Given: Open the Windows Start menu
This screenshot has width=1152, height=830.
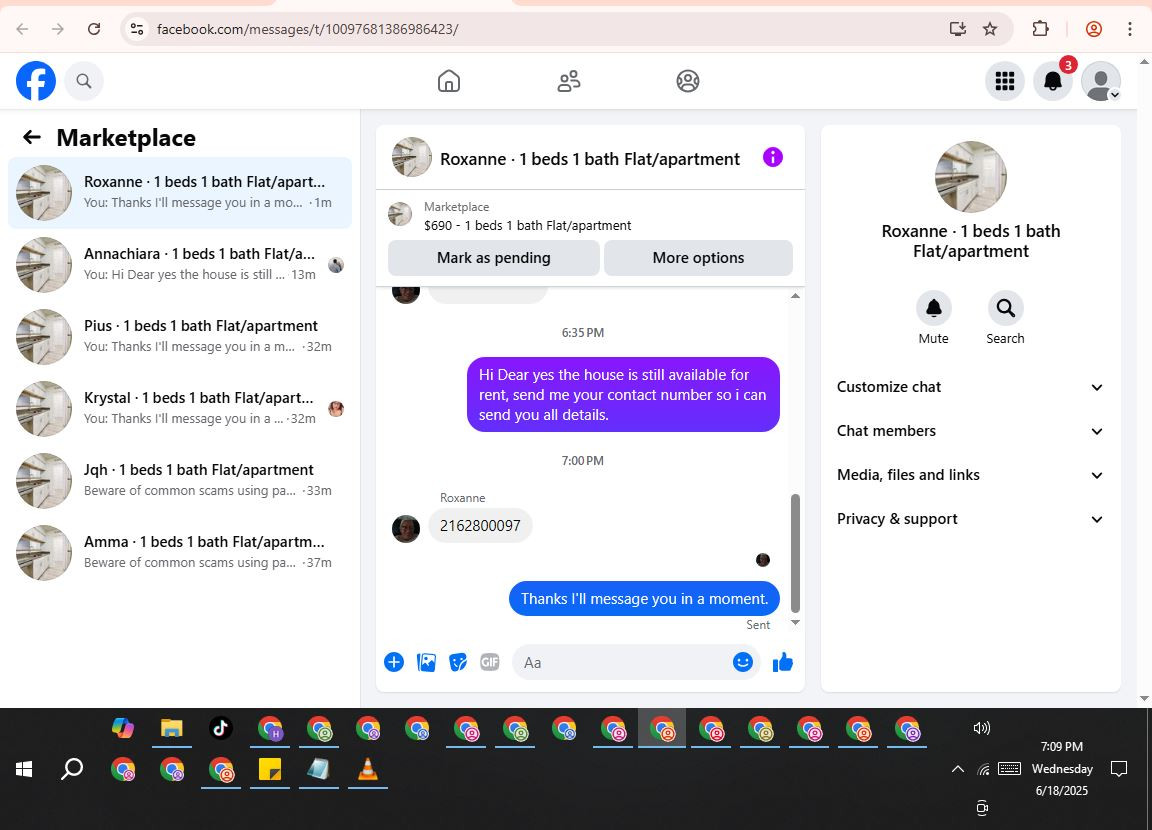Looking at the screenshot, I should (x=24, y=769).
